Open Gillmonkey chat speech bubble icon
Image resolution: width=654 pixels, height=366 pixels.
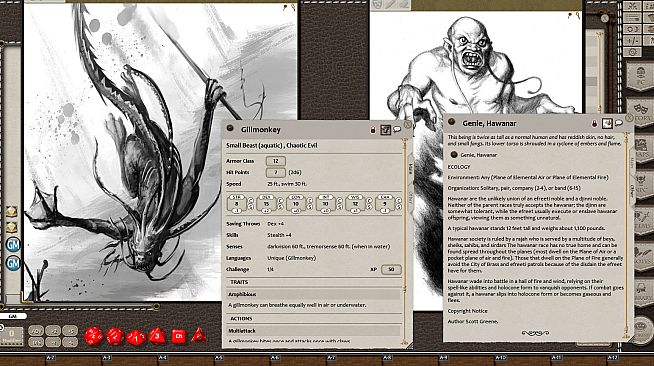(397, 130)
